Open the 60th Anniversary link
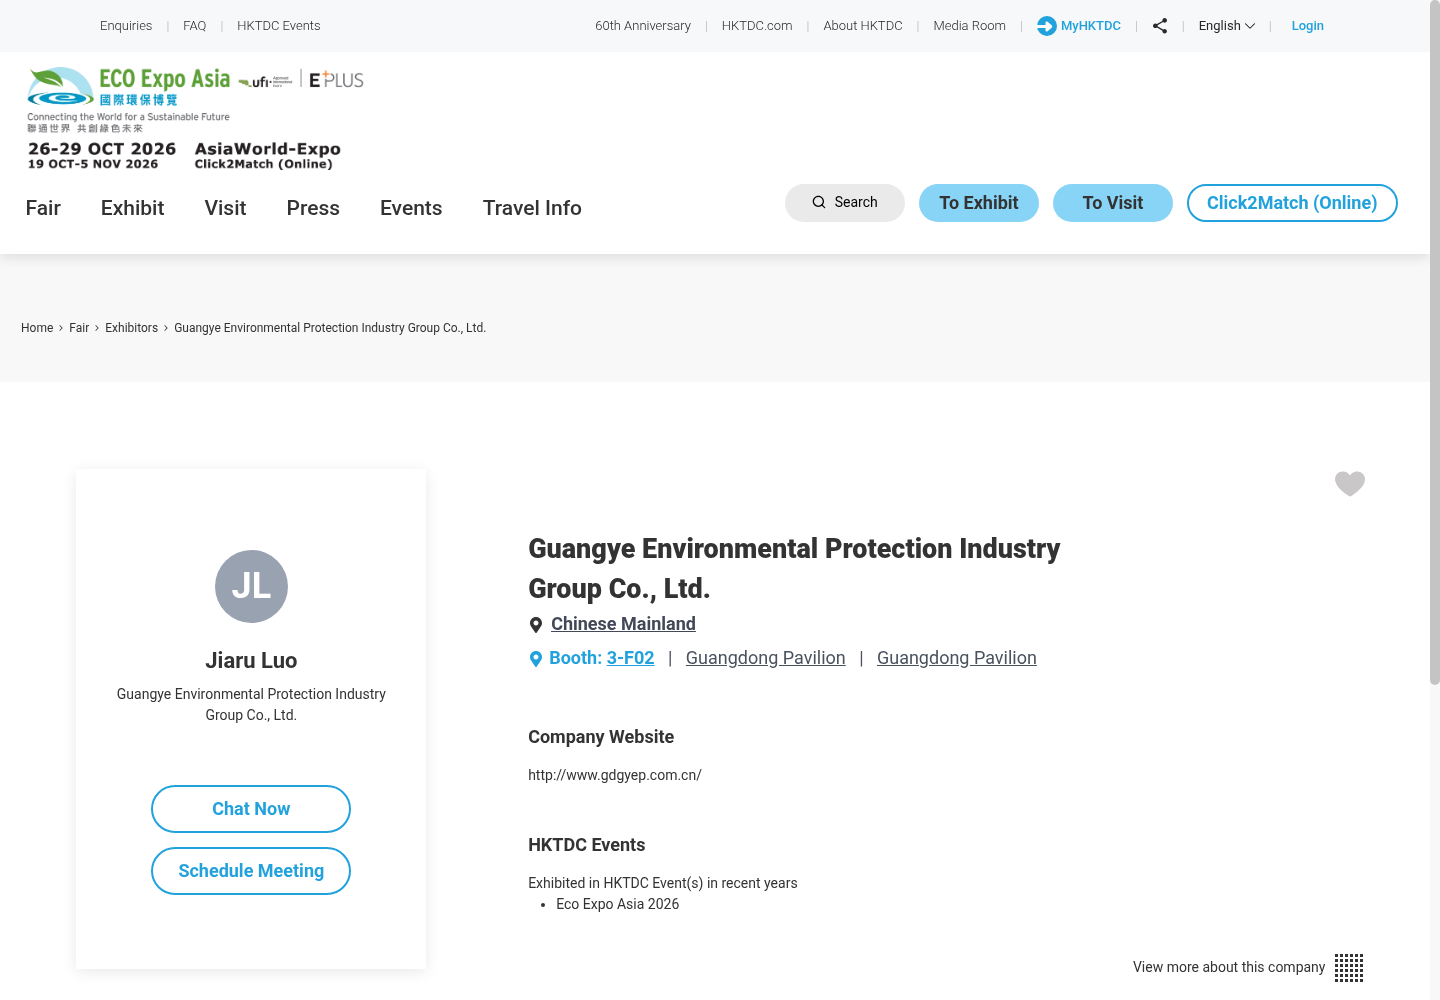 point(643,26)
